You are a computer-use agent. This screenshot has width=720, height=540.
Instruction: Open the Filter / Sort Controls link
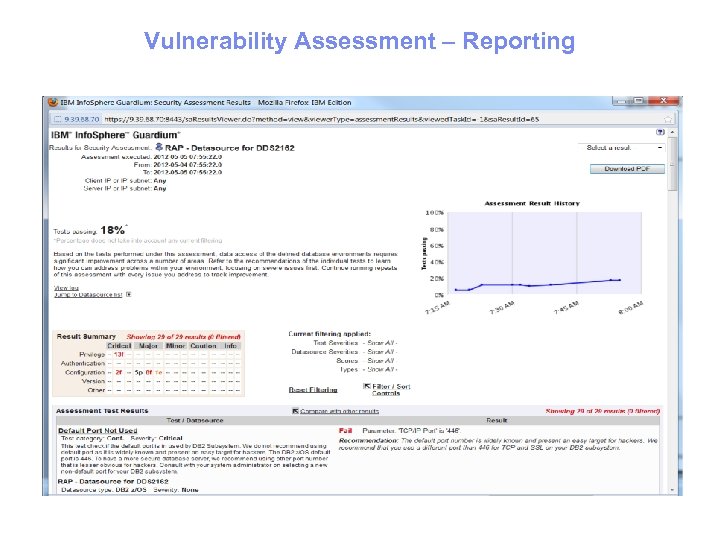pyautogui.click(x=391, y=390)
